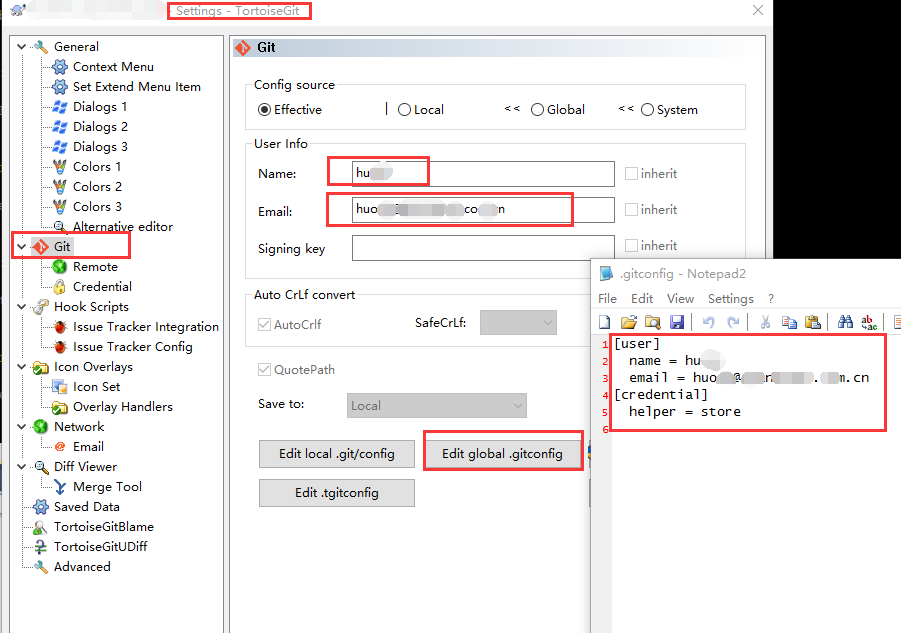Collapse the Diff Viewer tree node
The image size is (901, 633).
point(23,467)
